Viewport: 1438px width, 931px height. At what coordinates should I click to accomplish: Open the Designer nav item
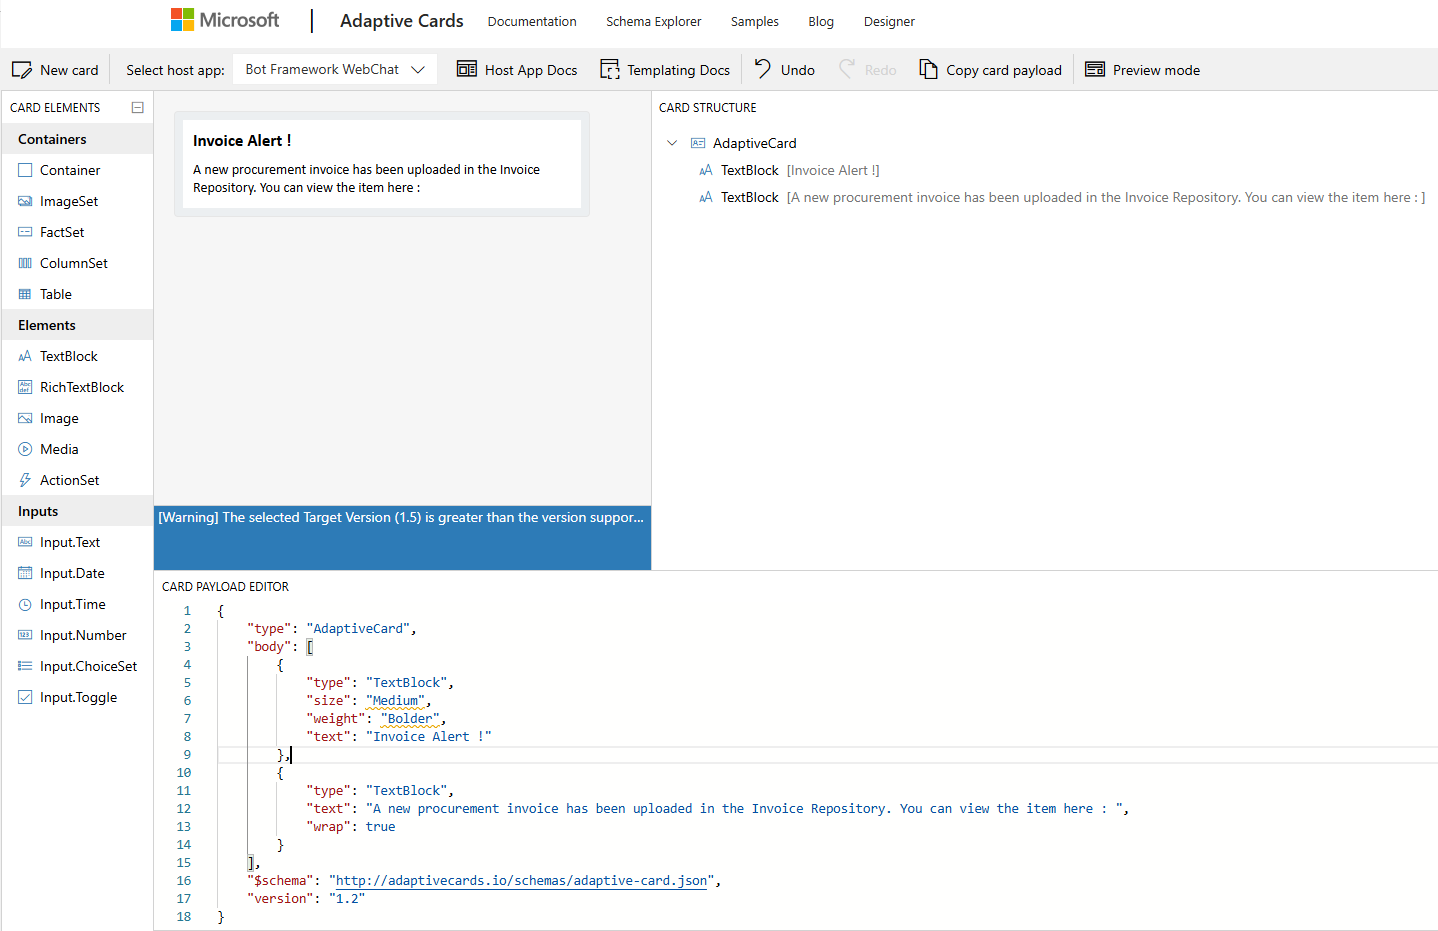889,21
